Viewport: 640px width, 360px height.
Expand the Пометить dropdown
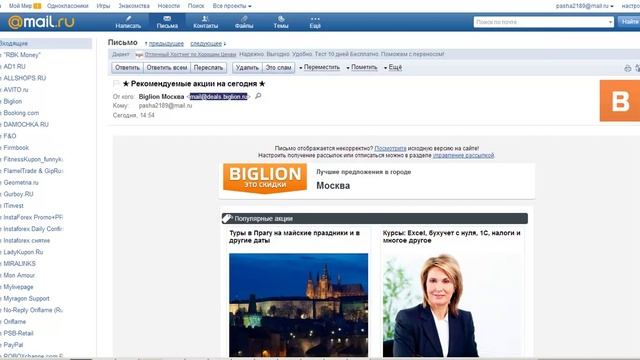pyautogui.click(x=362, y=67)
